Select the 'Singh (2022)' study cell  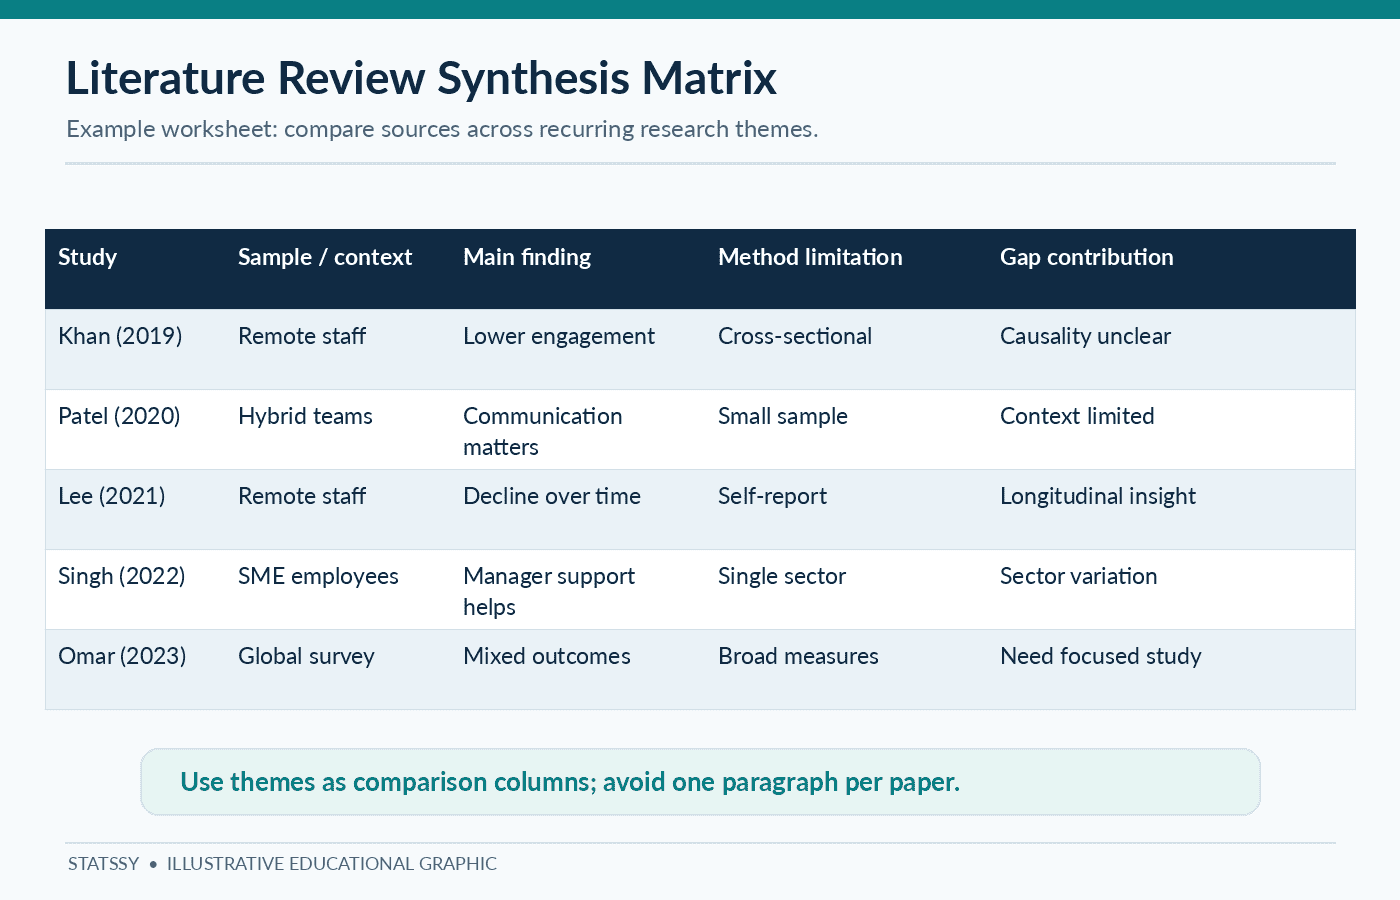[x=122, y=577]
